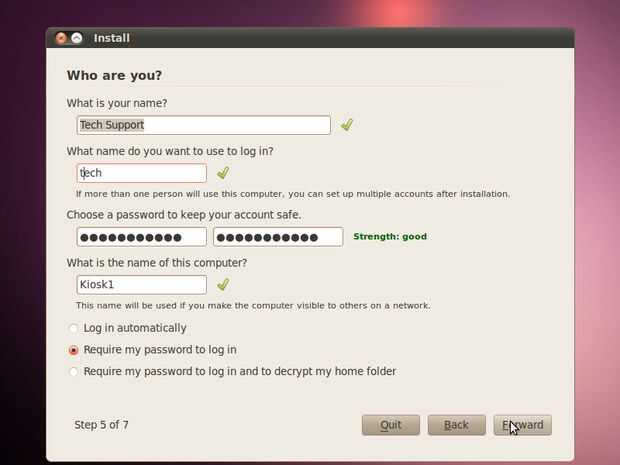The image size is (620, 465).
Task: Click the first password field
Action: [x=142, y=237]
